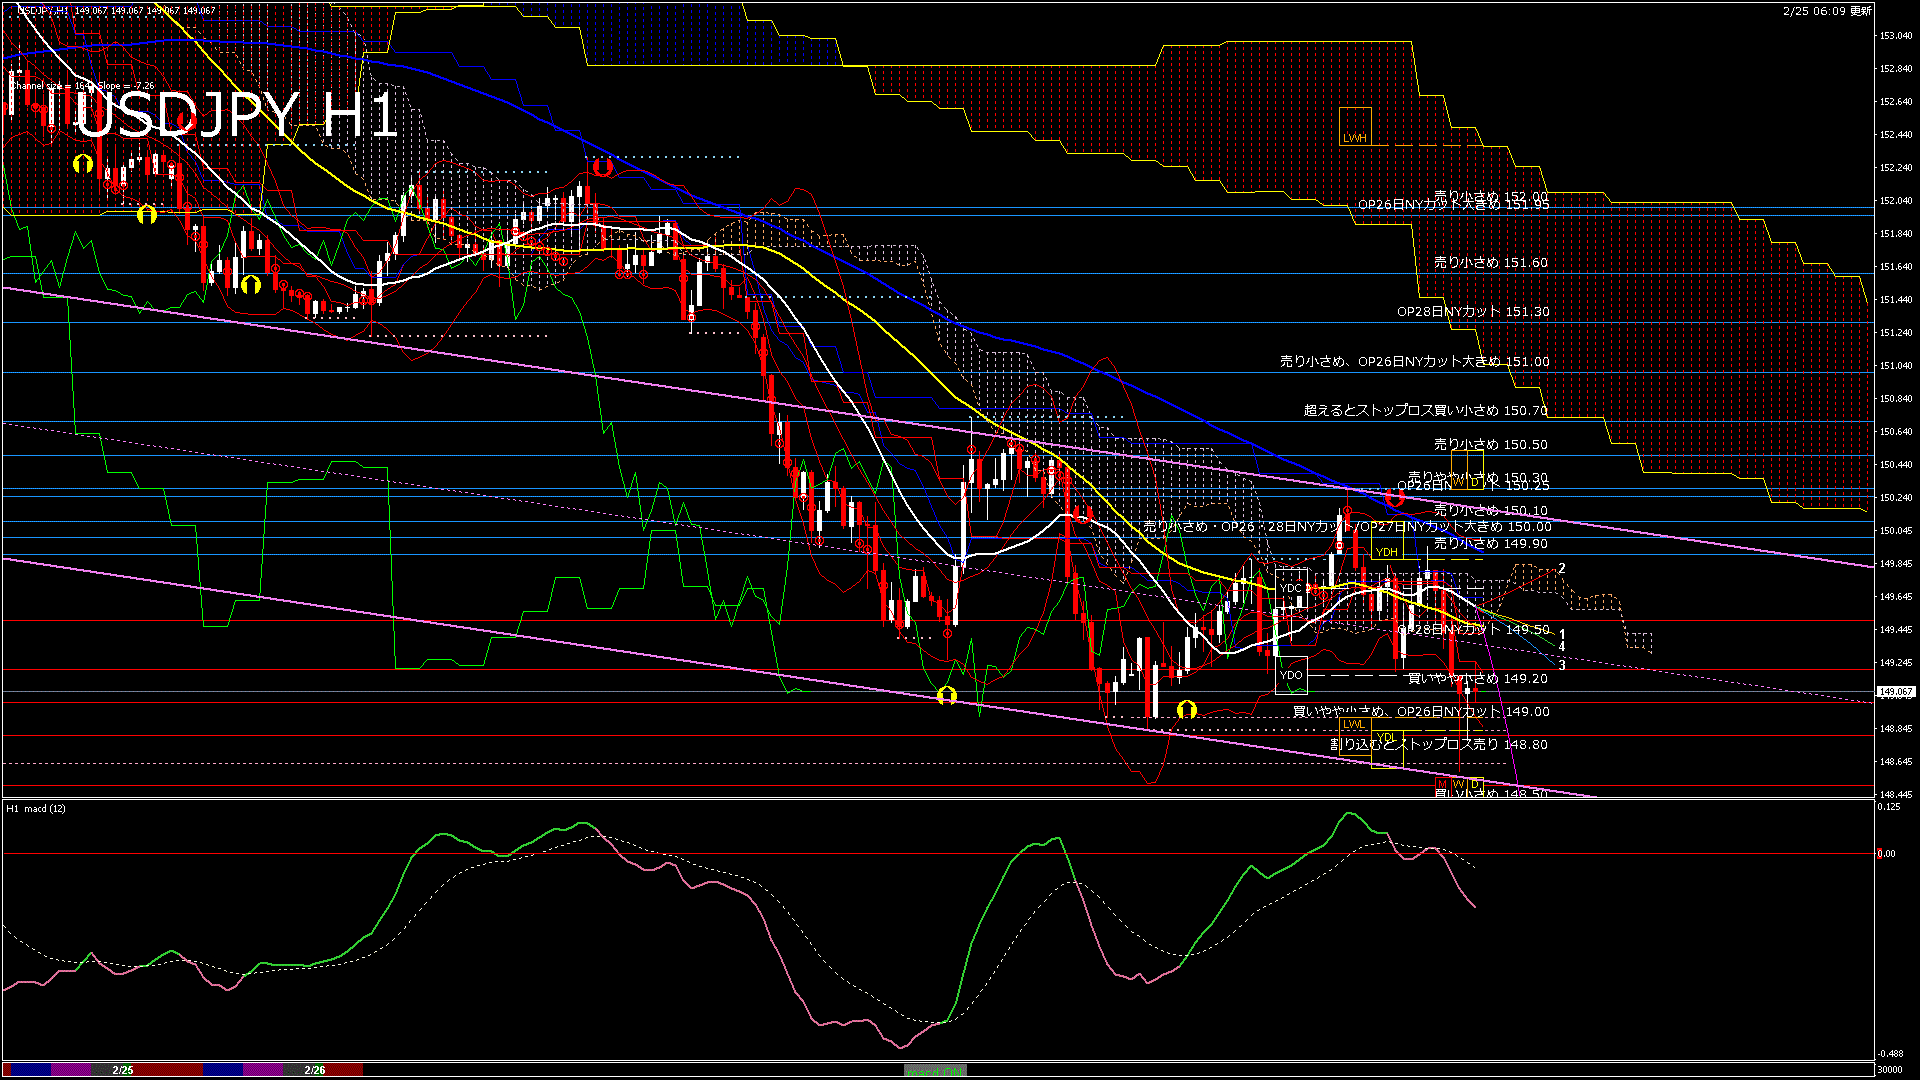This screenshot has height=1080, width=1920.
Task: Click current price tag 149.067 on scale
Action: 1896,691
